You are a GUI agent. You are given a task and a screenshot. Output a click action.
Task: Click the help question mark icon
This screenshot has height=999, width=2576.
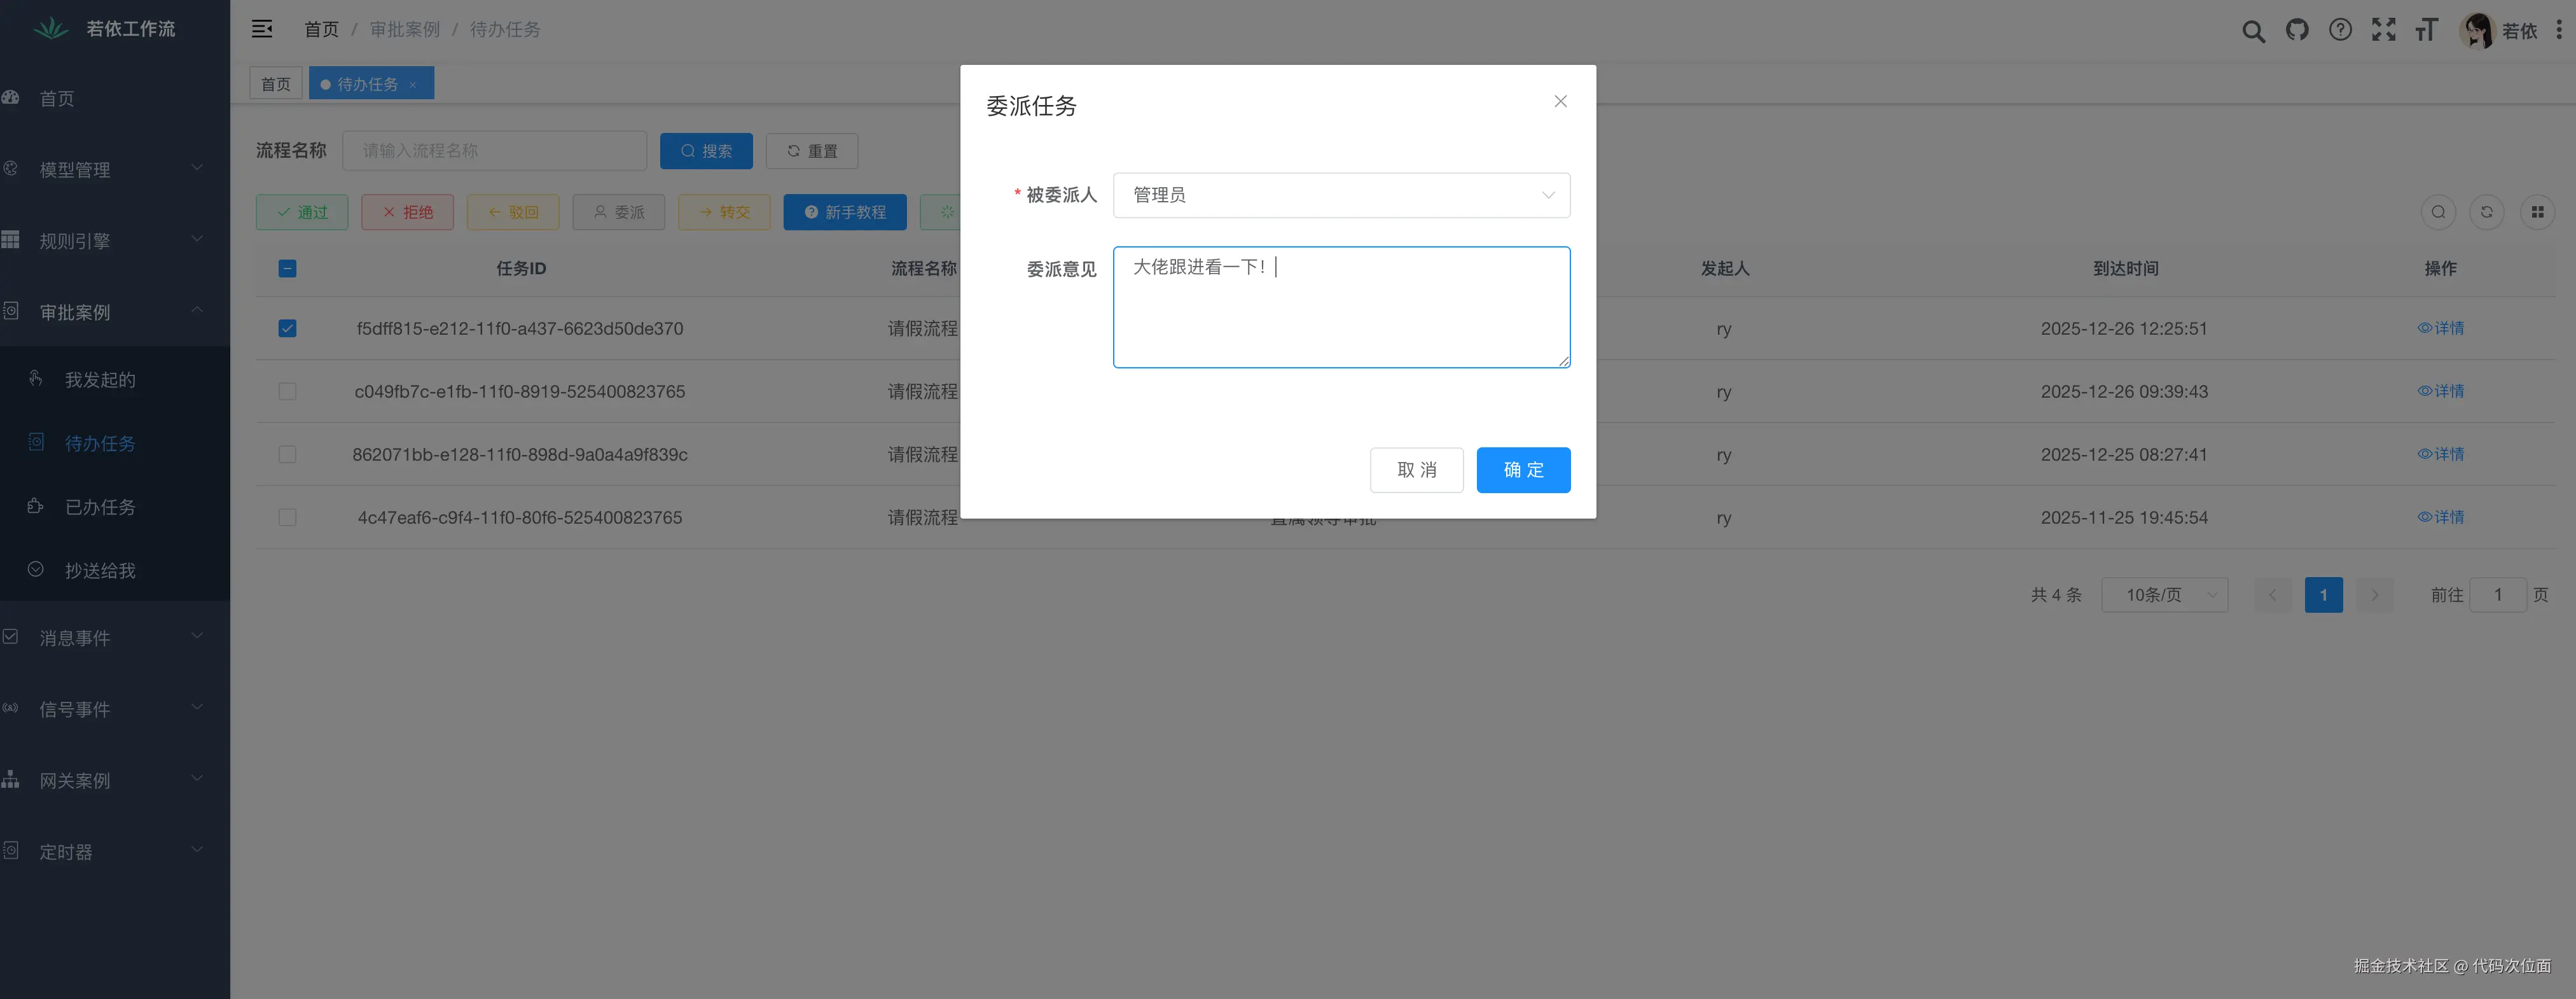coord(2340,30)
